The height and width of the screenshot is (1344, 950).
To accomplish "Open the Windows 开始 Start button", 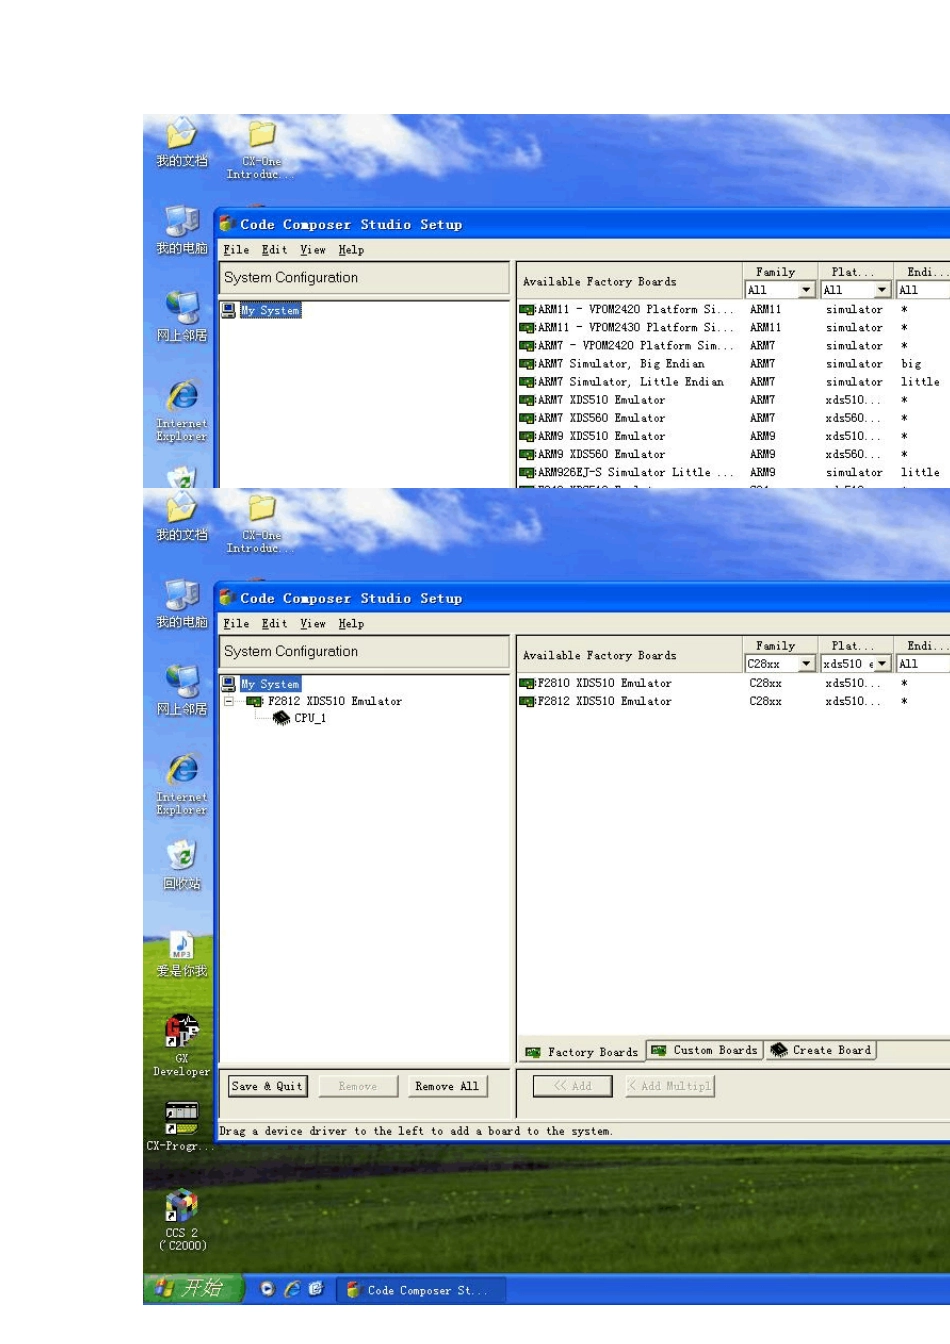I will coord(194,1289).
